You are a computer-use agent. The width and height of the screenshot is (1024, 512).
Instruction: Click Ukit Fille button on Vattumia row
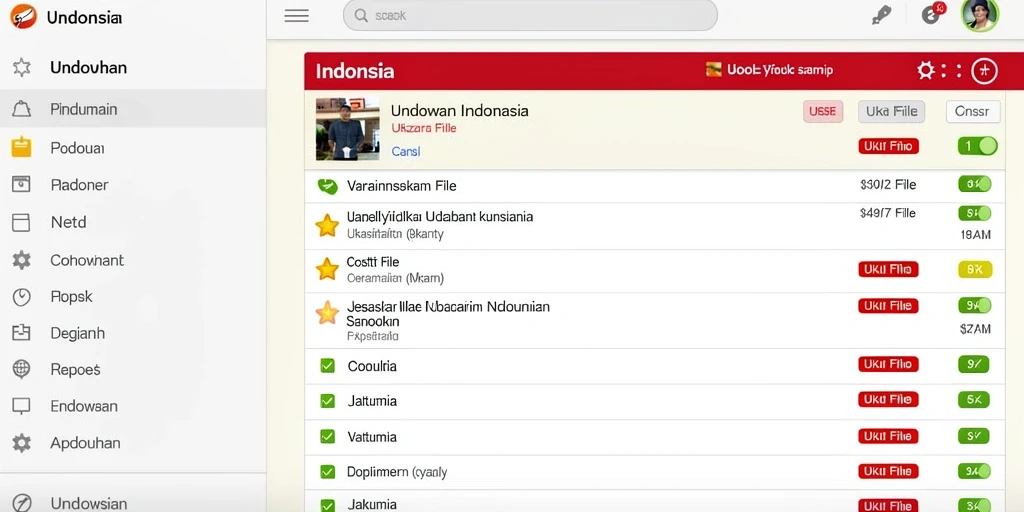coord(888,436)
